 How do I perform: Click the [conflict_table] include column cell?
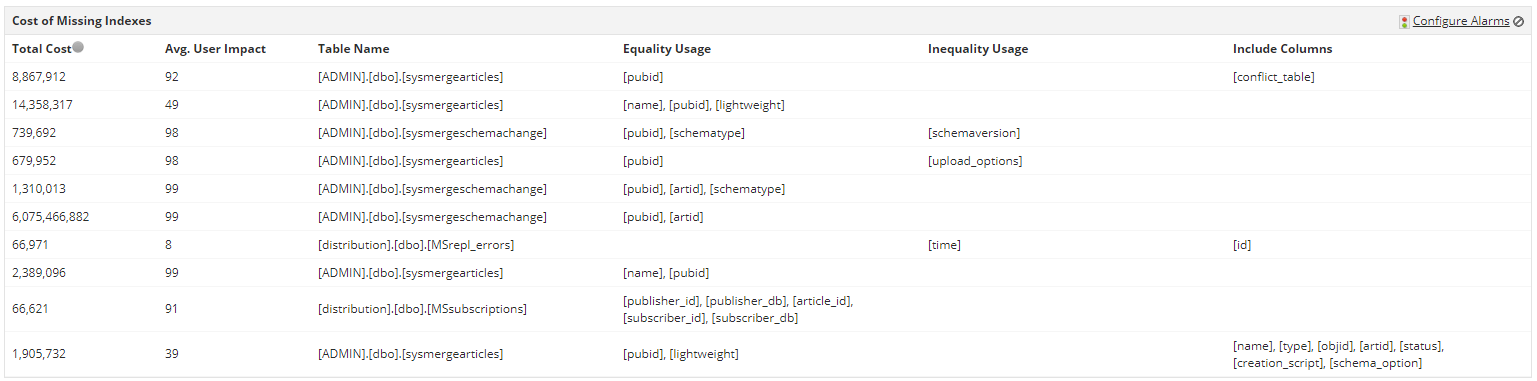pos(1273,77)
